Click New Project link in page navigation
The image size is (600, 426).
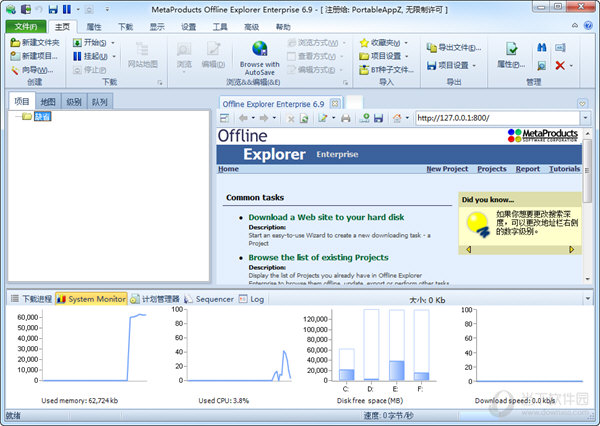(447, 169)
